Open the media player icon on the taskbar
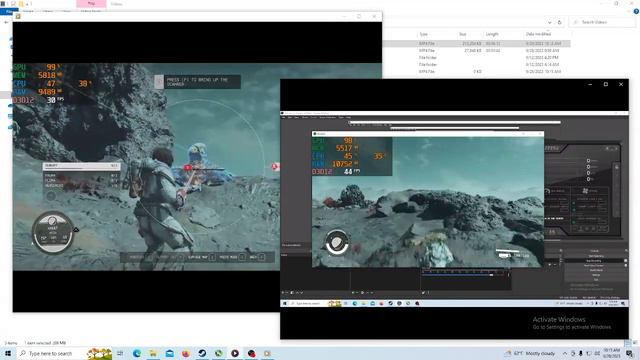Viewport: 640px width, 360px height. [x=235, y=353]
